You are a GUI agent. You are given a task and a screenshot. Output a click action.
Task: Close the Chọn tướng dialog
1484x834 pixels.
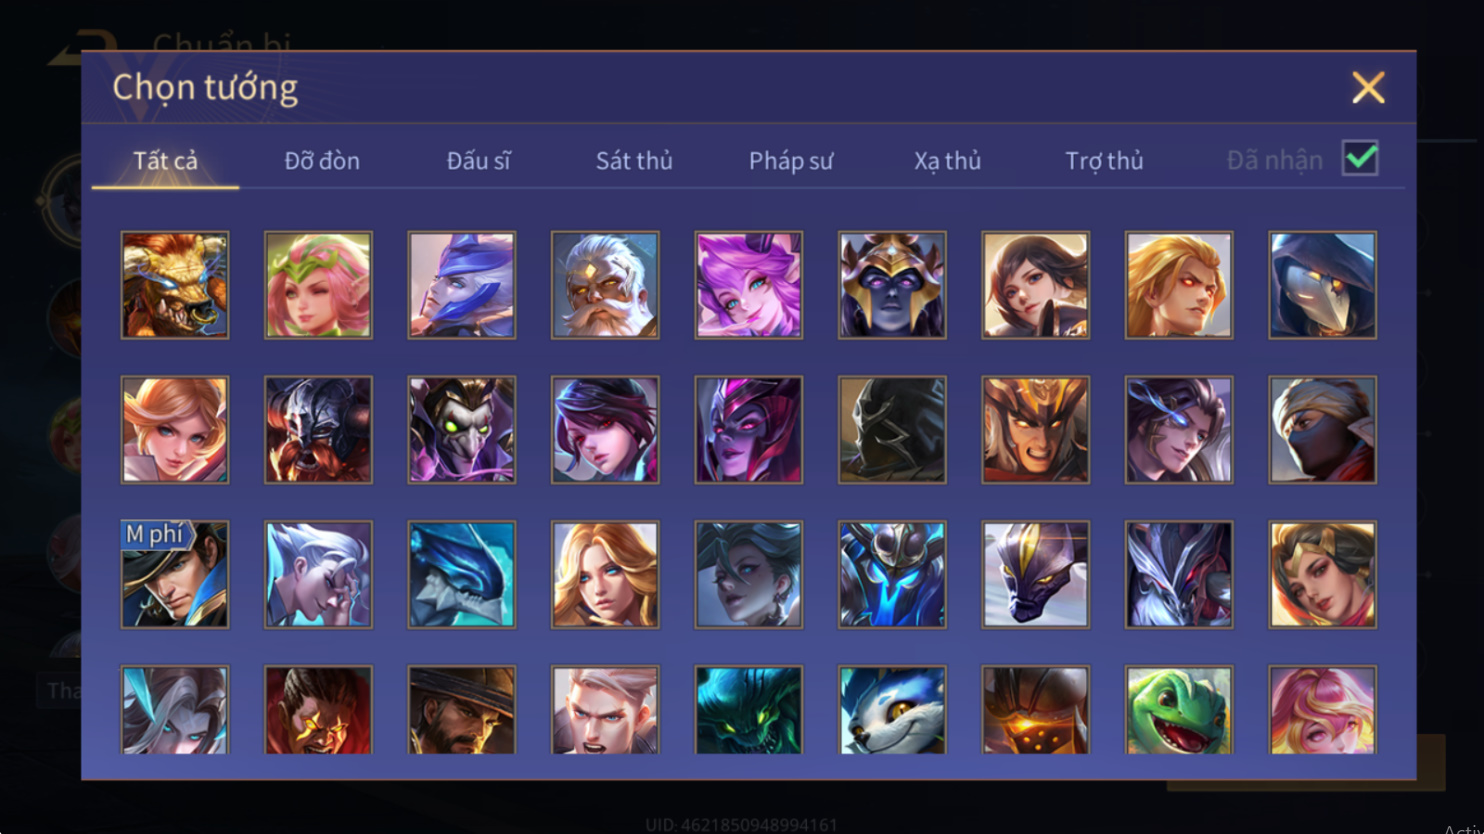[1368, 88]
